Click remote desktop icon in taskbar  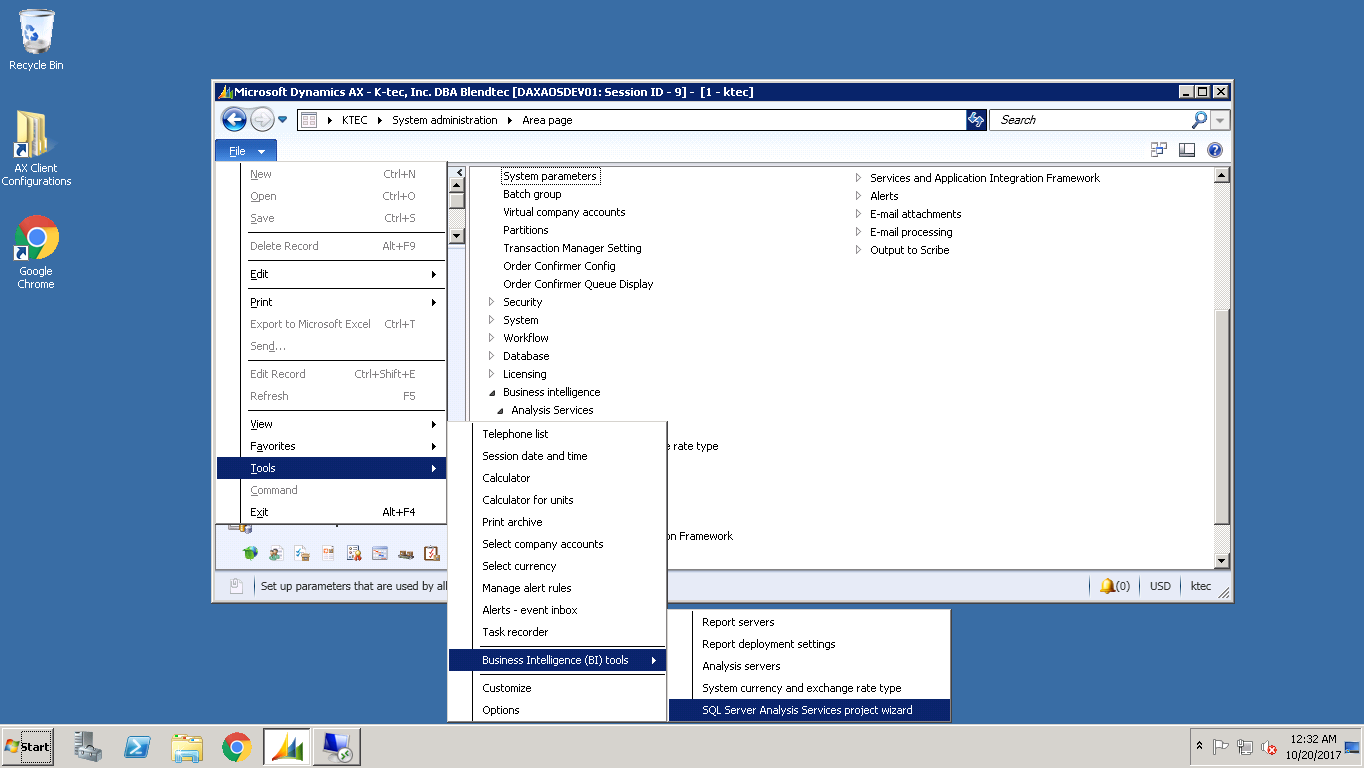click(x=336, y=747)
